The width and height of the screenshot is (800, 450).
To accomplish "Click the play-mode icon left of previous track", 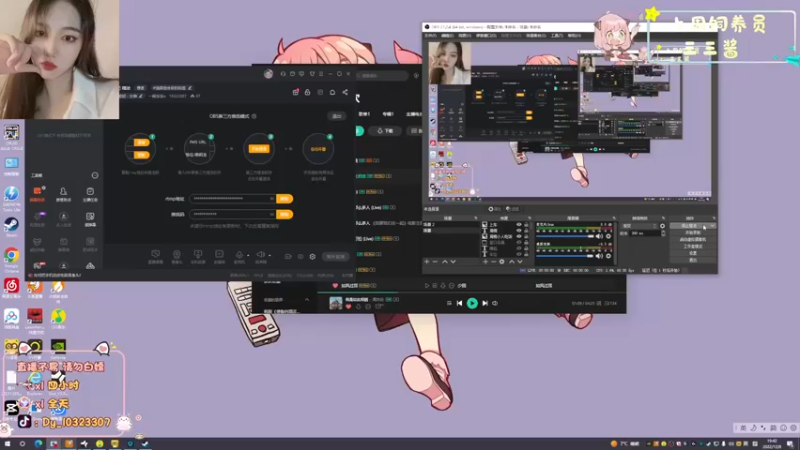I will click(x=449, y=303).
